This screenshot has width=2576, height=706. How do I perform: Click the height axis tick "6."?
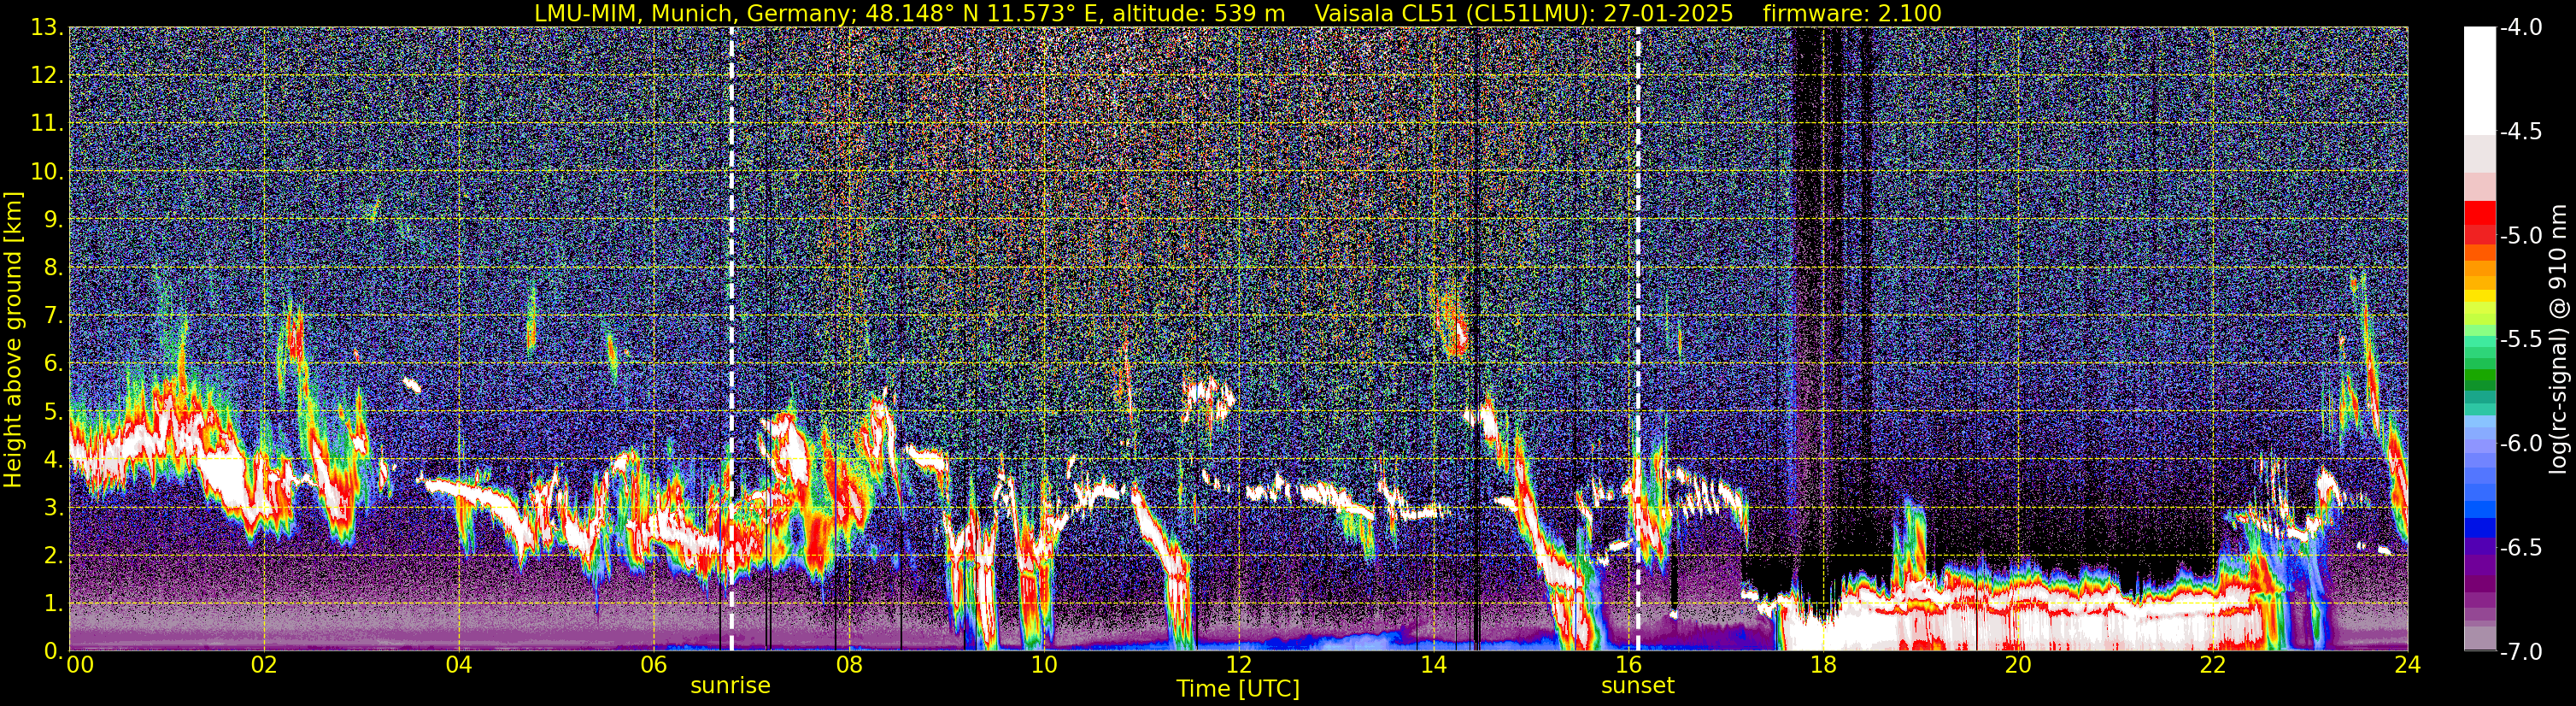[x=54, y=363]
